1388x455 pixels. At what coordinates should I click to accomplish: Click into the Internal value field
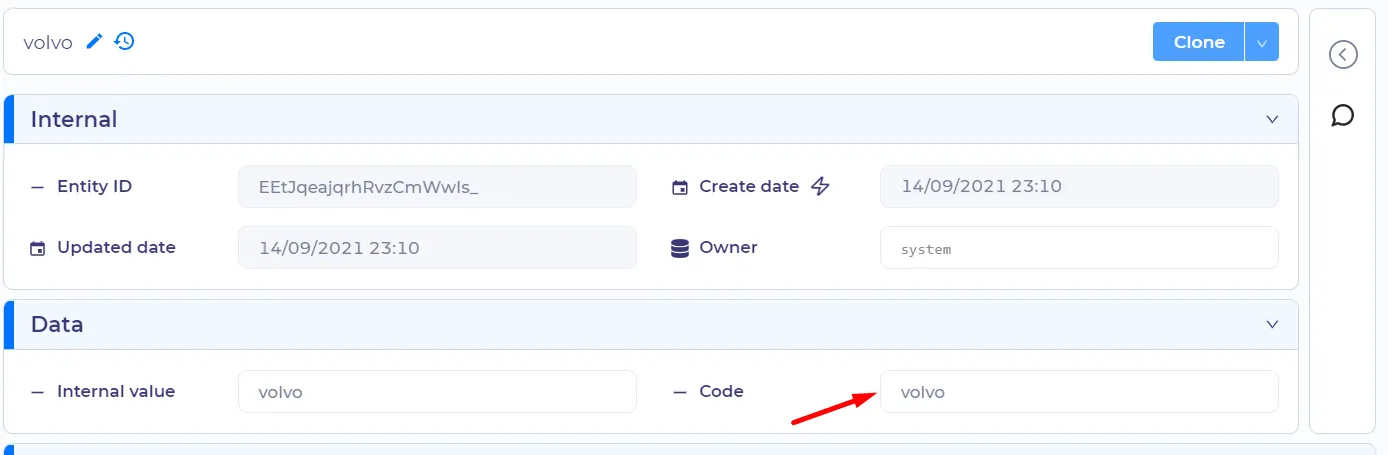[x=437, y=392]
